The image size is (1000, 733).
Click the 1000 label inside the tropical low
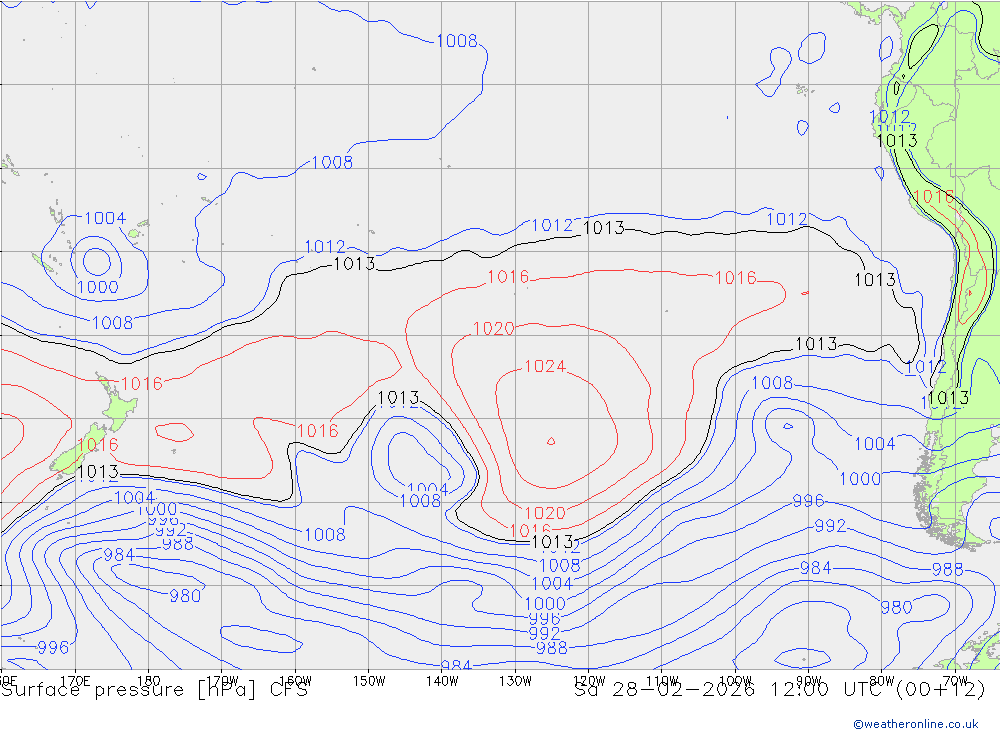click(98, 287)
